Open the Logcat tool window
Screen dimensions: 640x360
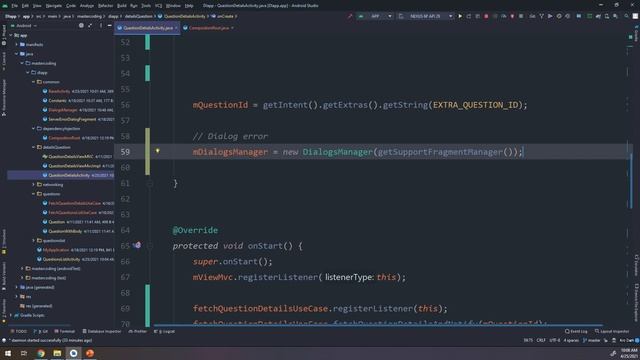(164, 331)
